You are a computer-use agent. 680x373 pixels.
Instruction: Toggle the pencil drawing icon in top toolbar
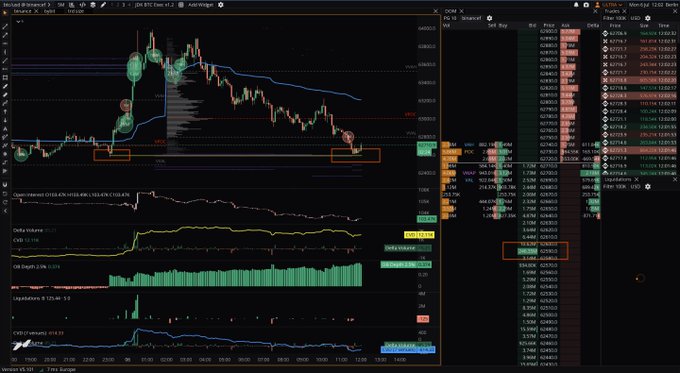[103, 4]
